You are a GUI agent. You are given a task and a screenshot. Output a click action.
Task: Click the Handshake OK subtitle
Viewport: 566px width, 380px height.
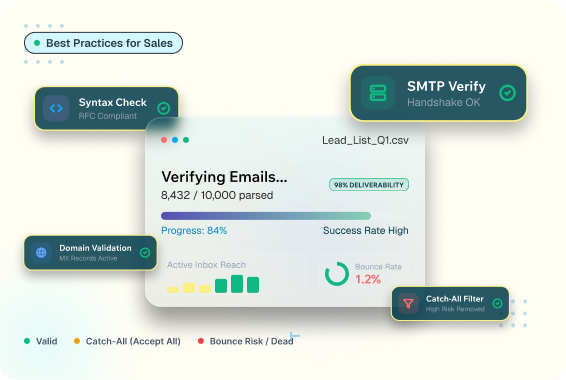coord(444,102)
